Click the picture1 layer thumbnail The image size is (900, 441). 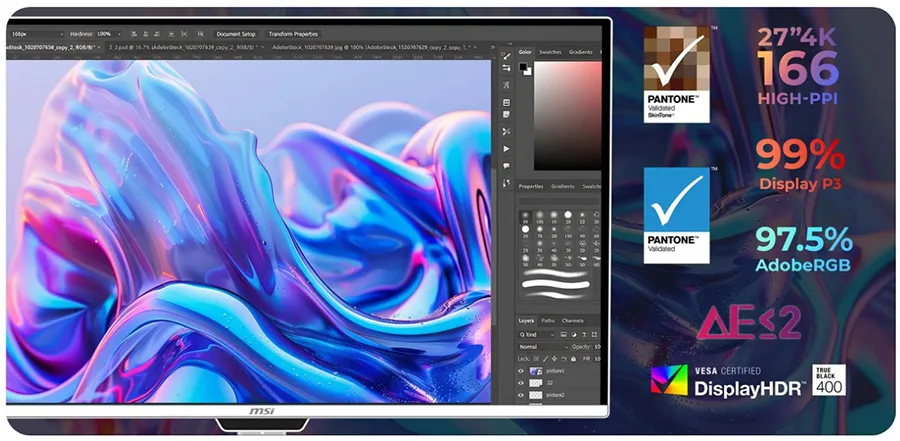(536, 372)
